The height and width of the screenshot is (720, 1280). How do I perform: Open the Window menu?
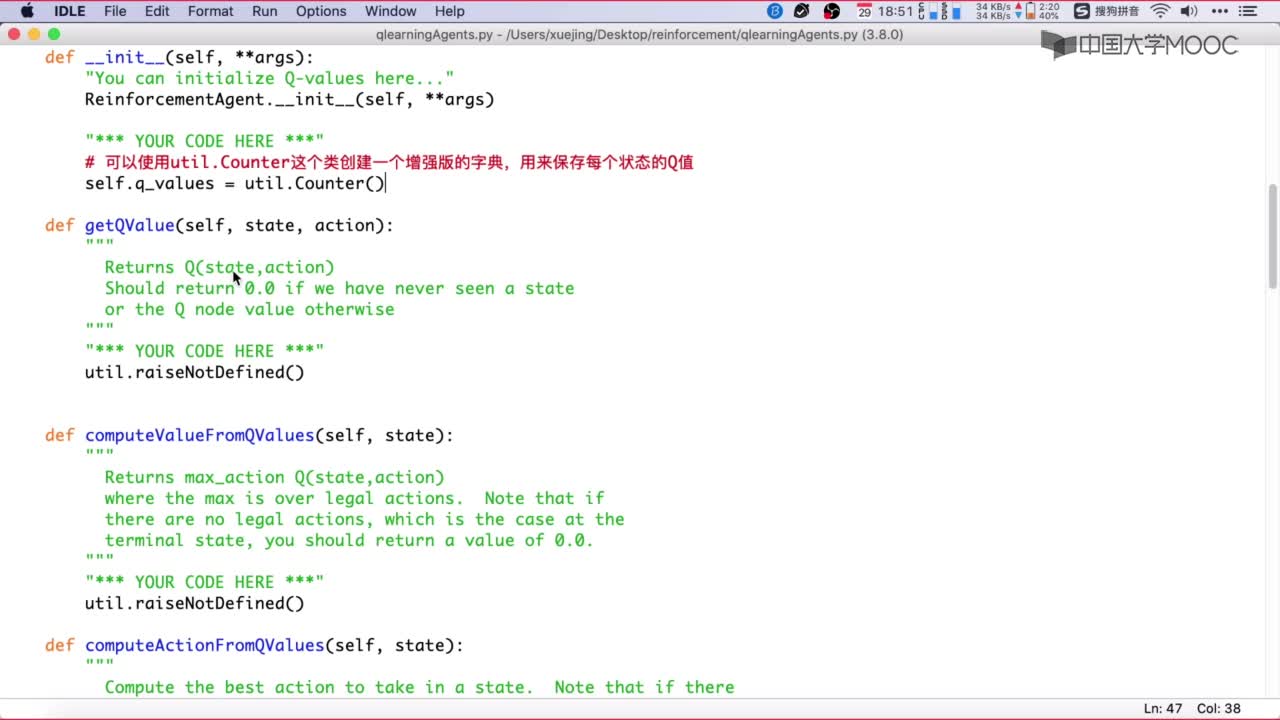pyautogui.click(x=390, y=11)
